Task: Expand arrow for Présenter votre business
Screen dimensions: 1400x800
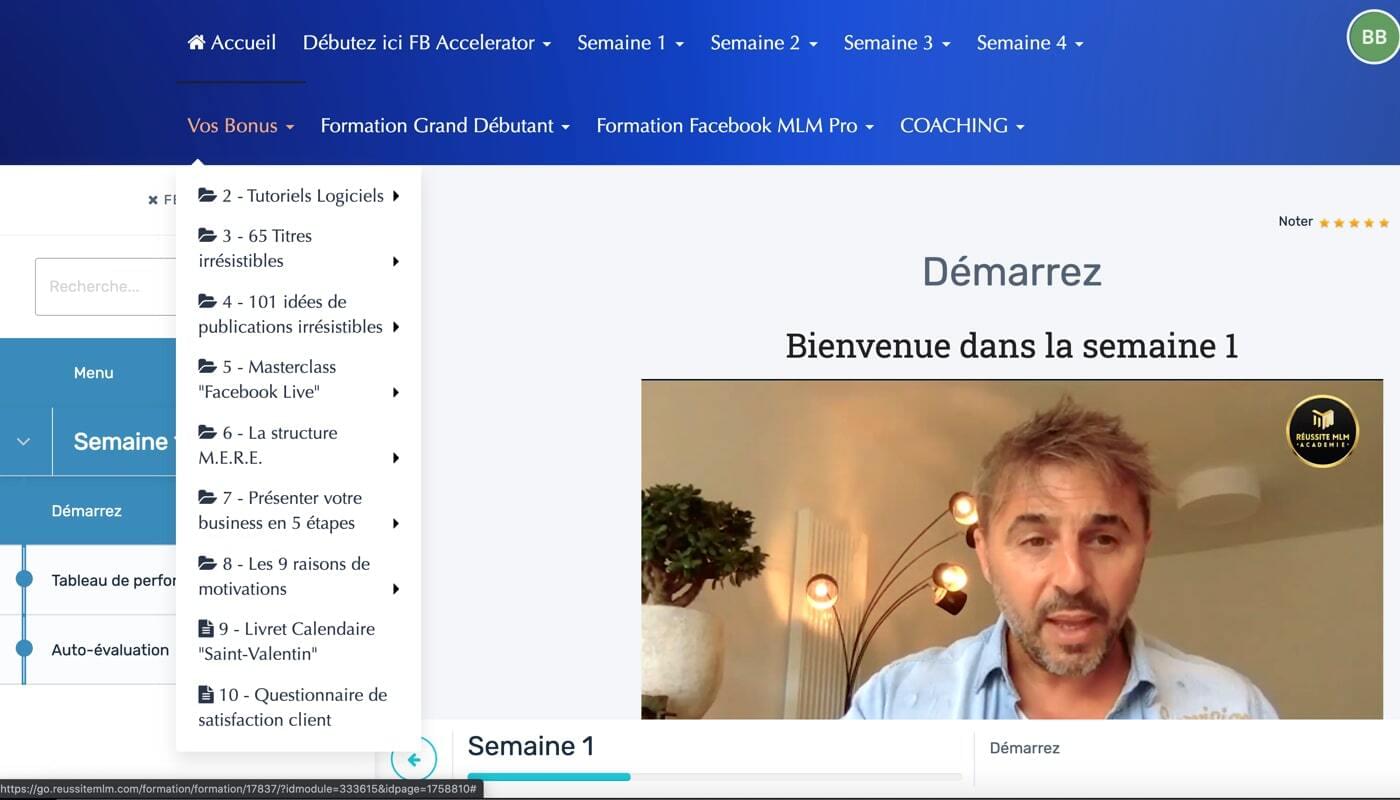Action: [x=396, y=524]
